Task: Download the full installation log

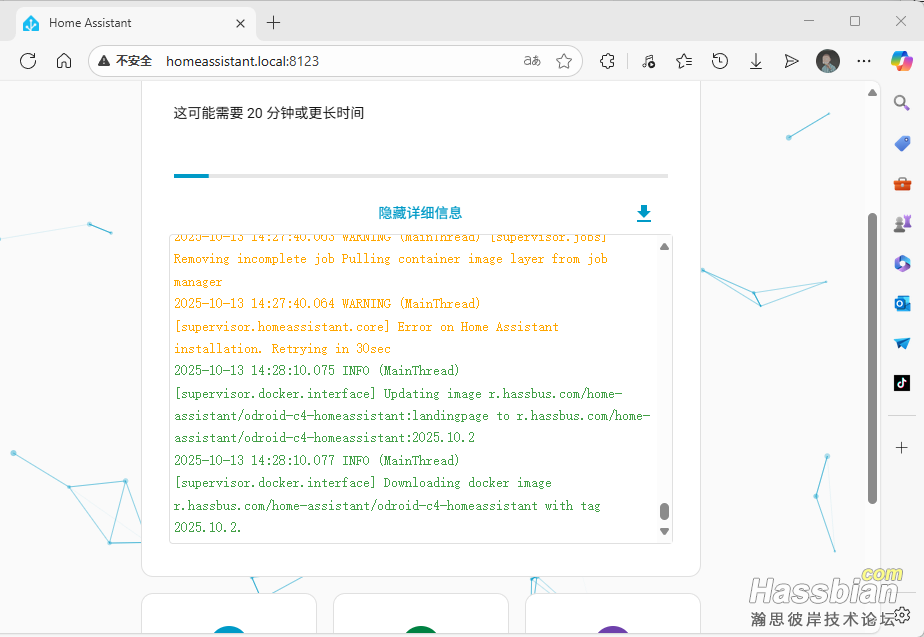Action: 644,213
